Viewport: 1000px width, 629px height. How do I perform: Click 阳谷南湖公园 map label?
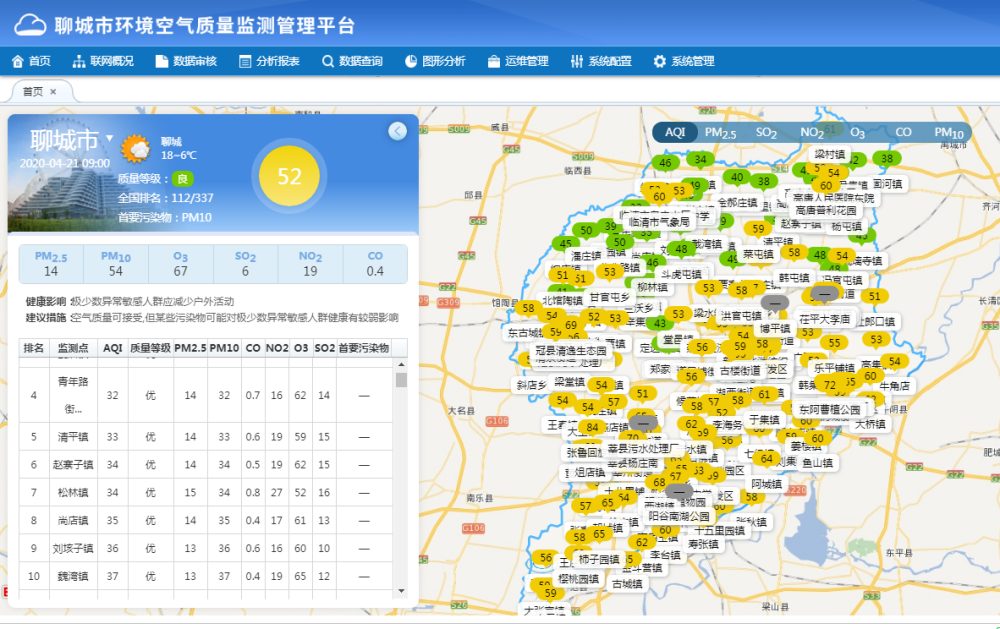(x=679, y=516)
